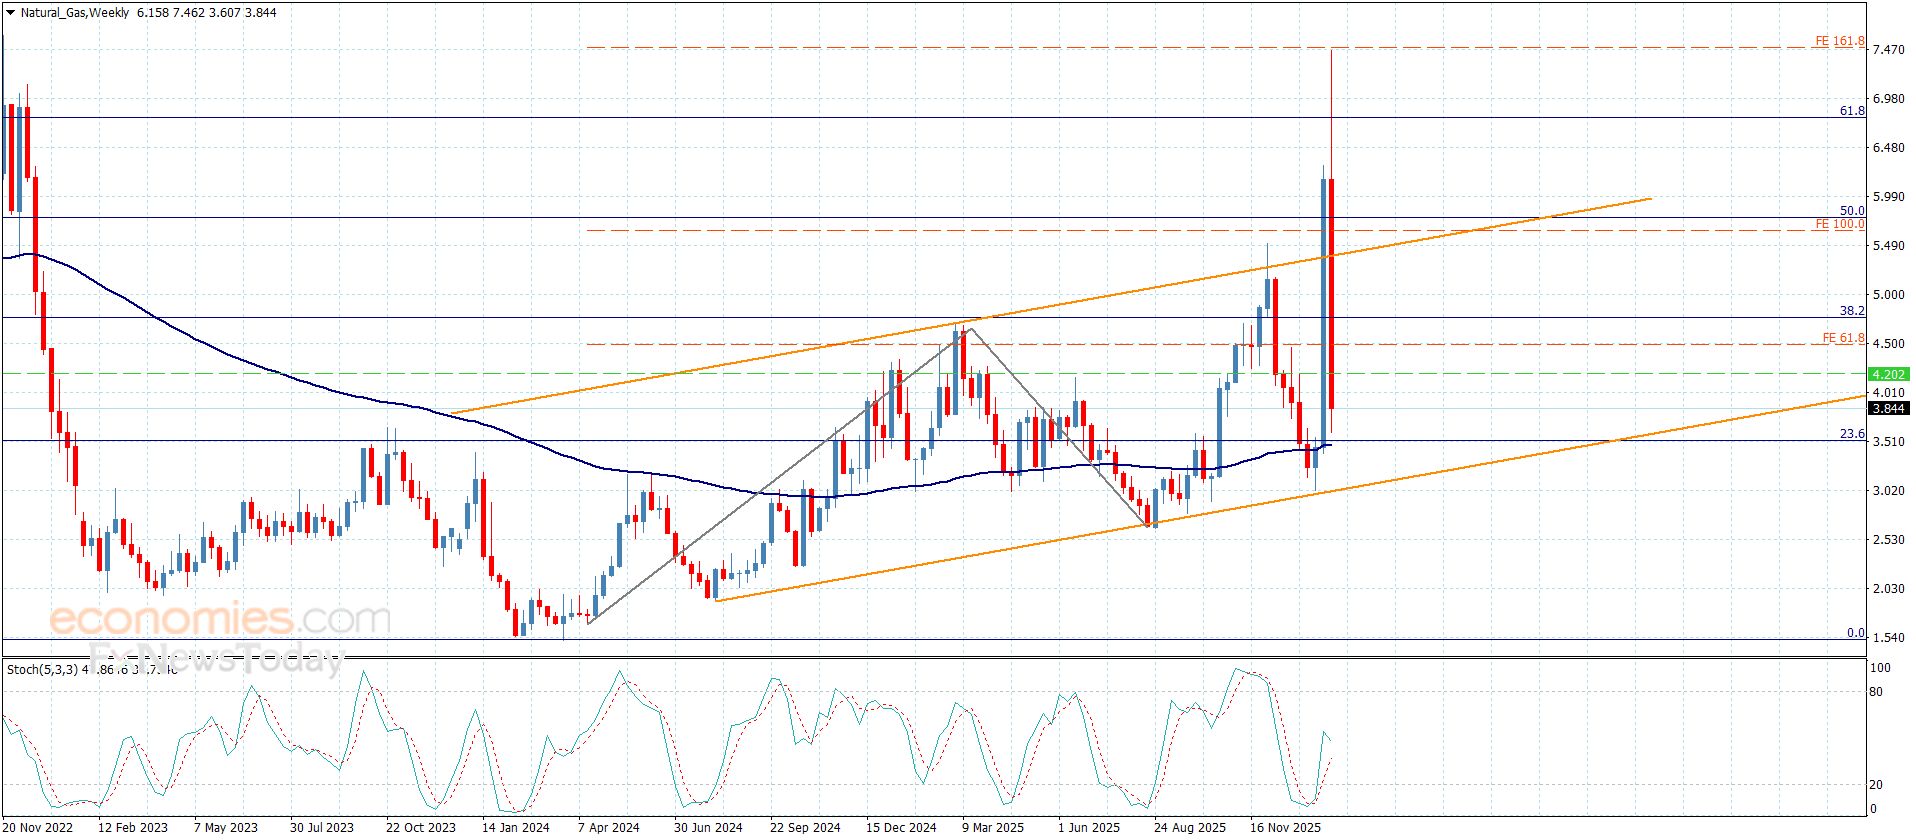The height and width of the screenshot is (840, 1916).
Task: Click the black 3.844 current price tag
Action: (1888, 409)
